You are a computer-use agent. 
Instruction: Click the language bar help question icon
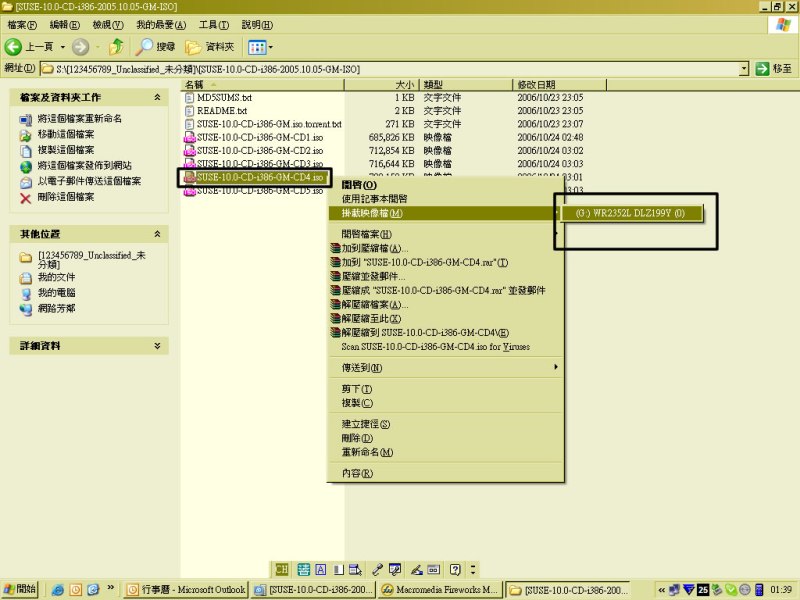point(455,569)
